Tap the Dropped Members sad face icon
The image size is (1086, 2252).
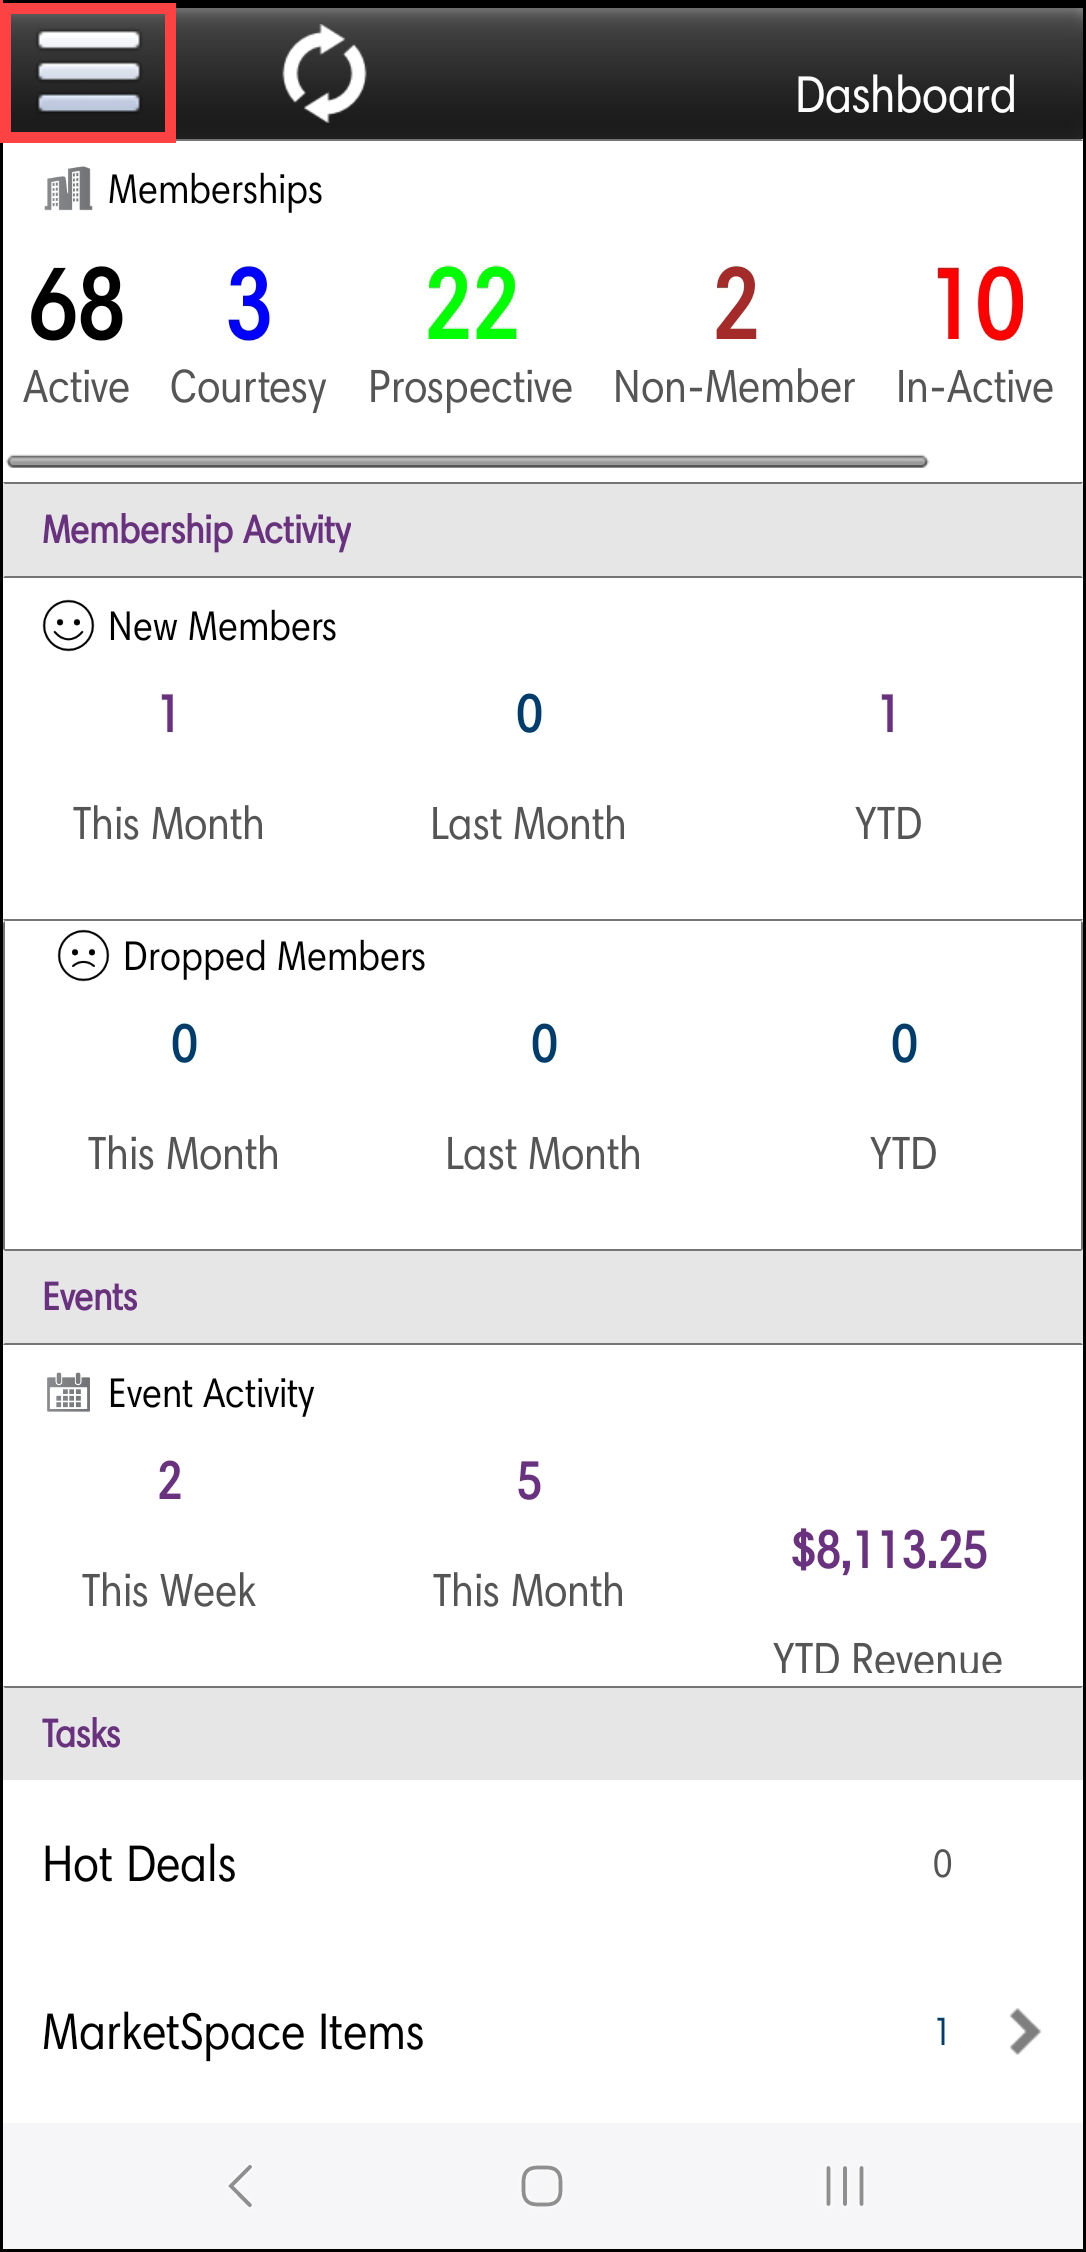click(83, 956)
